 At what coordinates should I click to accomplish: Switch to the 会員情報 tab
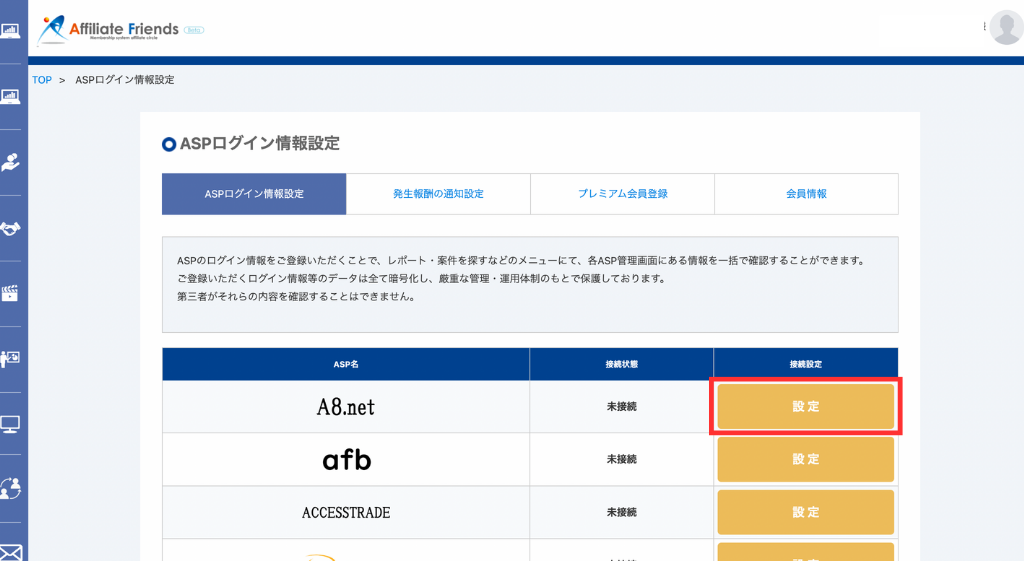[x=807, y=194]
